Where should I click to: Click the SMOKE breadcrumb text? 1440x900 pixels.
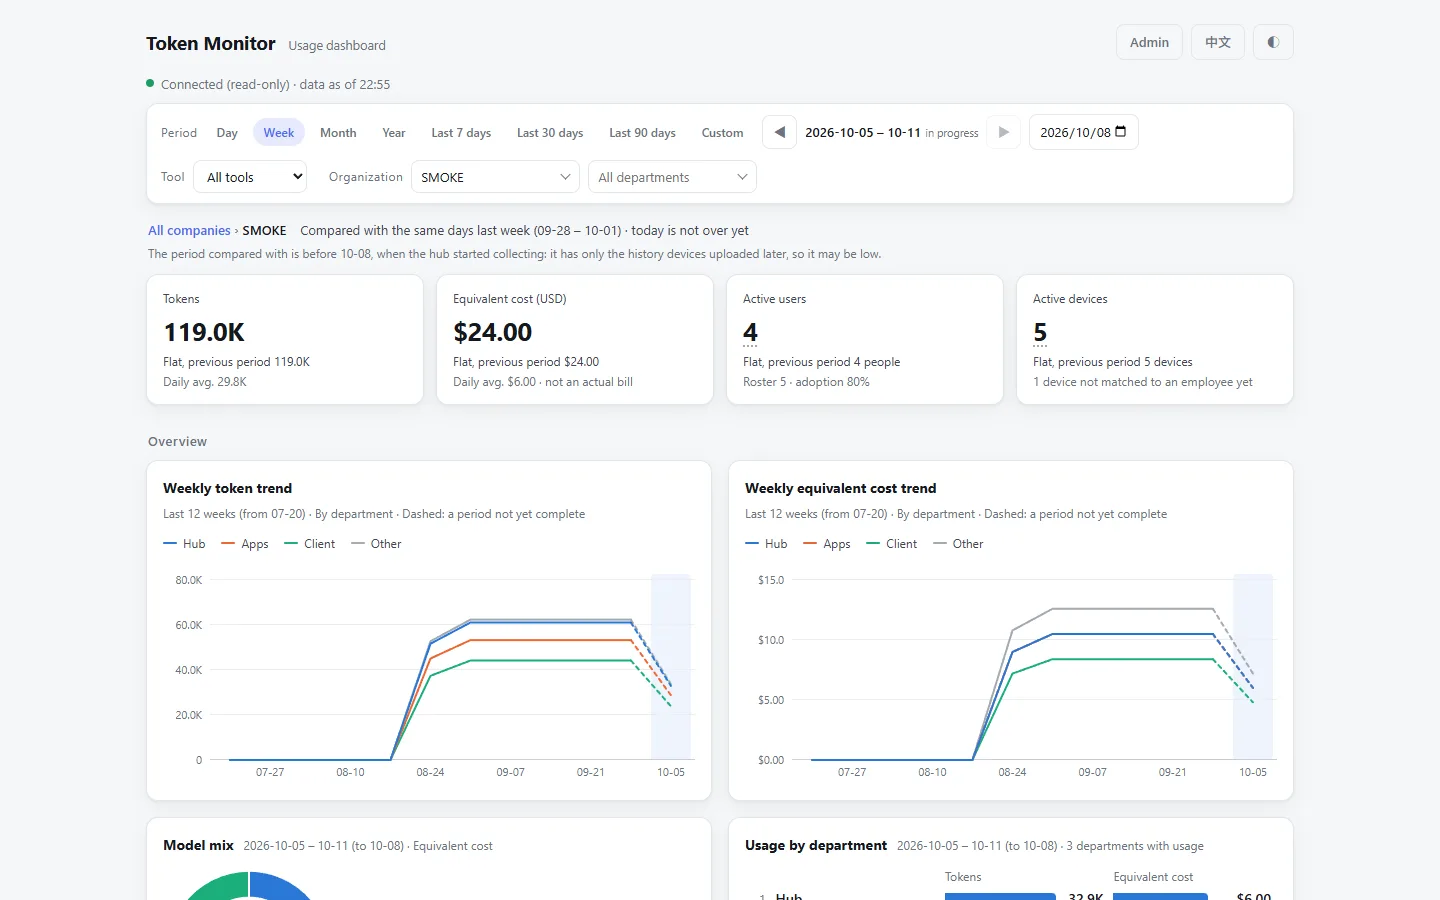pyautogui.click(x=264, y=230)
